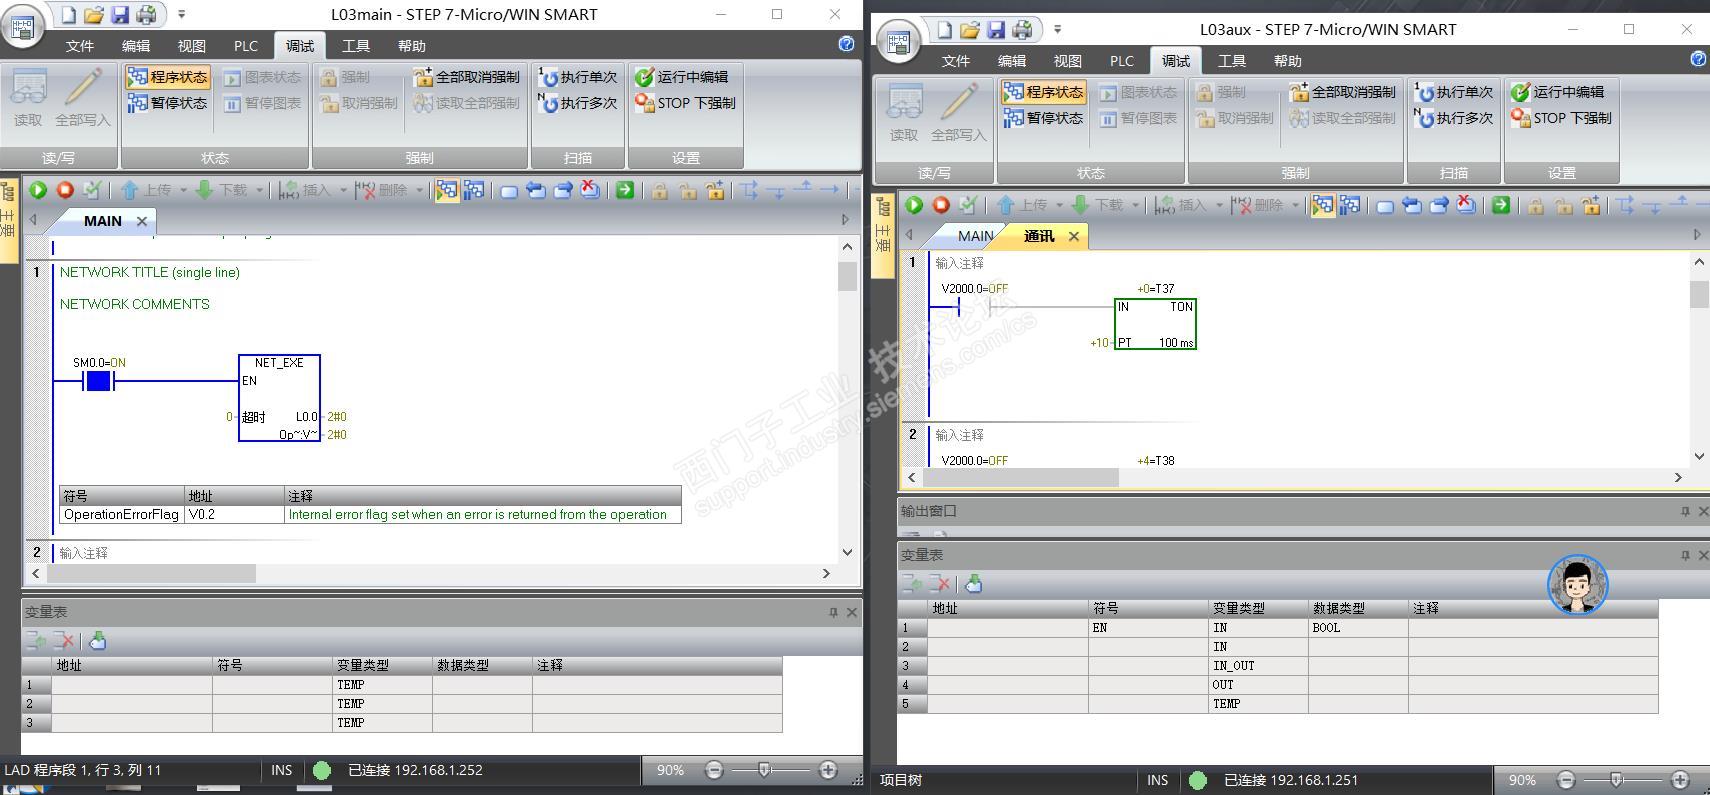Image resolution: width=1710 pixels, height=795 pixels.
Task: Expand 下载 dropdown arrow in L03aux toolbar
Action: pos(1135,205)
